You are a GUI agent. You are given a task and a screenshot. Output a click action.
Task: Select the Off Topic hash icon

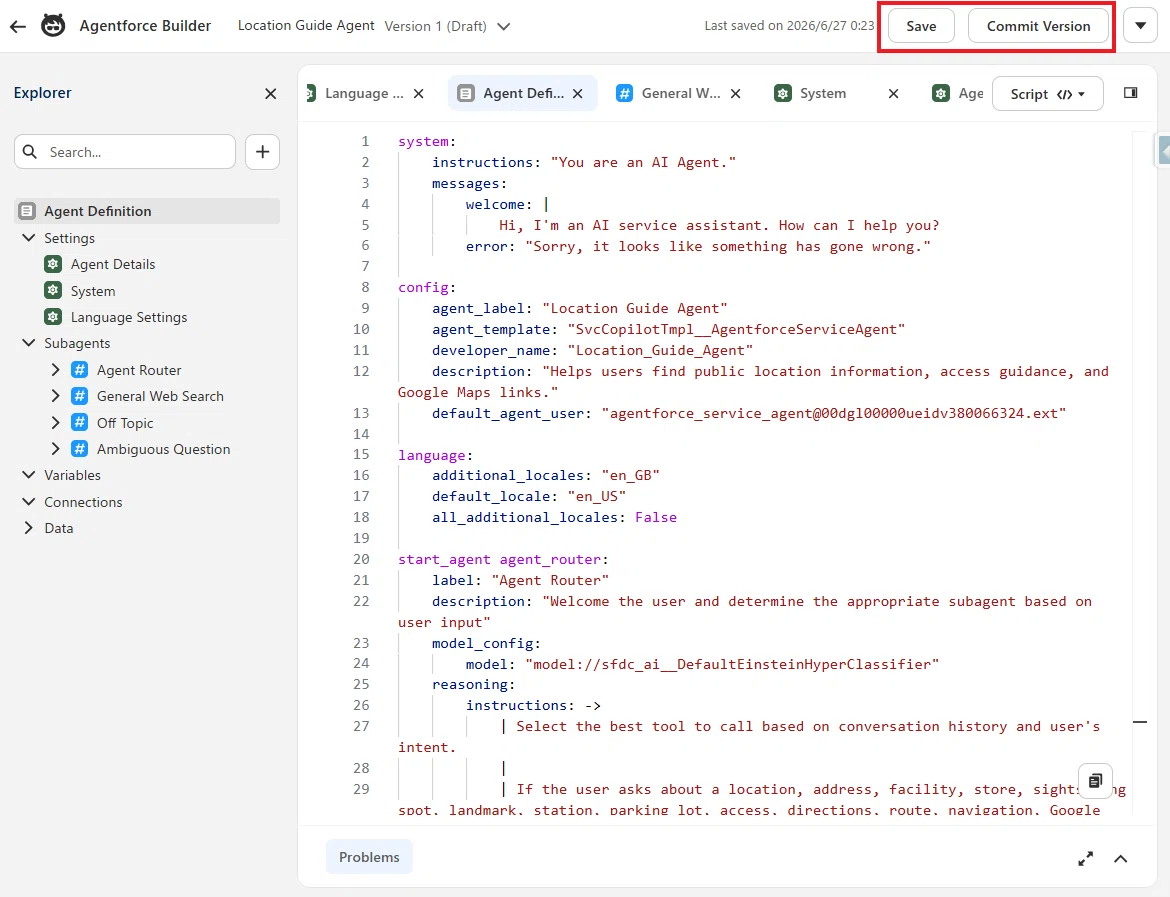(x=80, y=422)
